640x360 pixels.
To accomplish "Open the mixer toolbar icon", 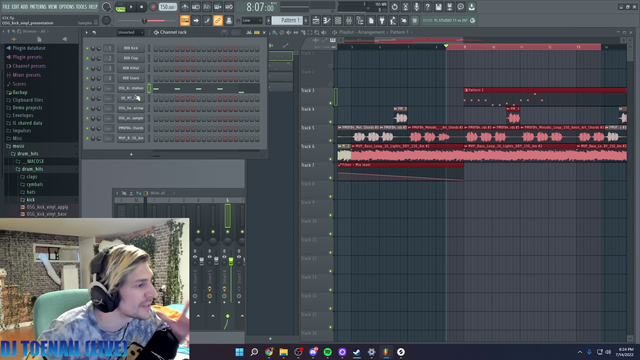I will point(349,20).
